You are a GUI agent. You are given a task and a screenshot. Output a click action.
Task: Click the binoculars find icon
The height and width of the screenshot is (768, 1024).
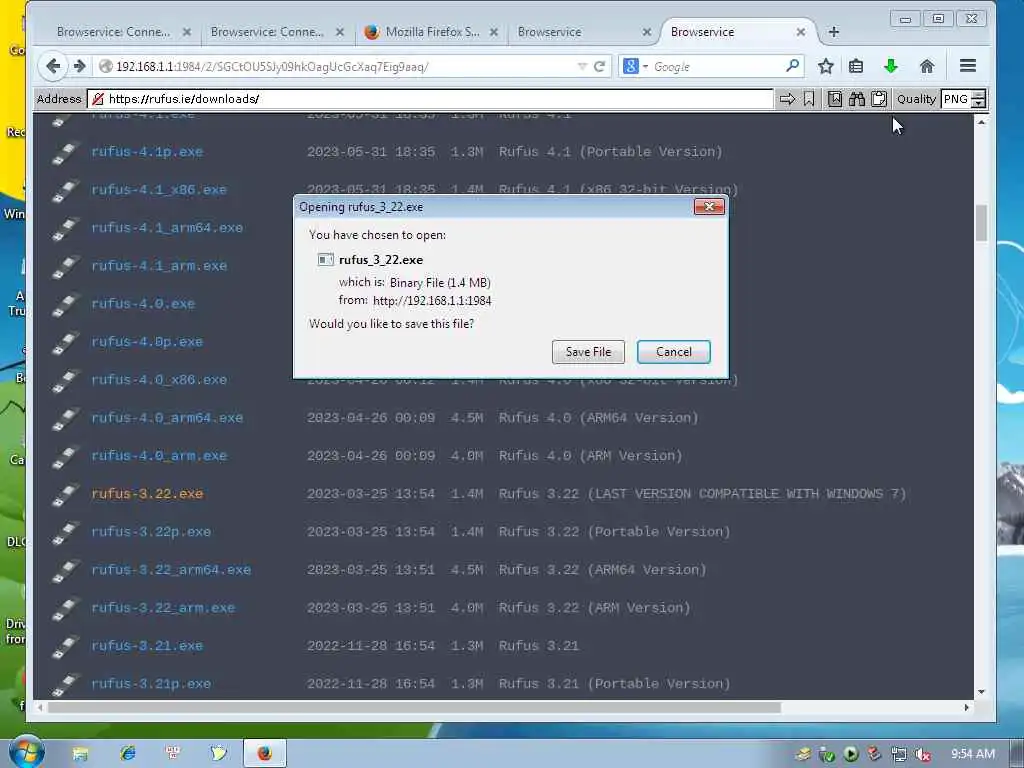pyautogui.click(x=857, y=99)
